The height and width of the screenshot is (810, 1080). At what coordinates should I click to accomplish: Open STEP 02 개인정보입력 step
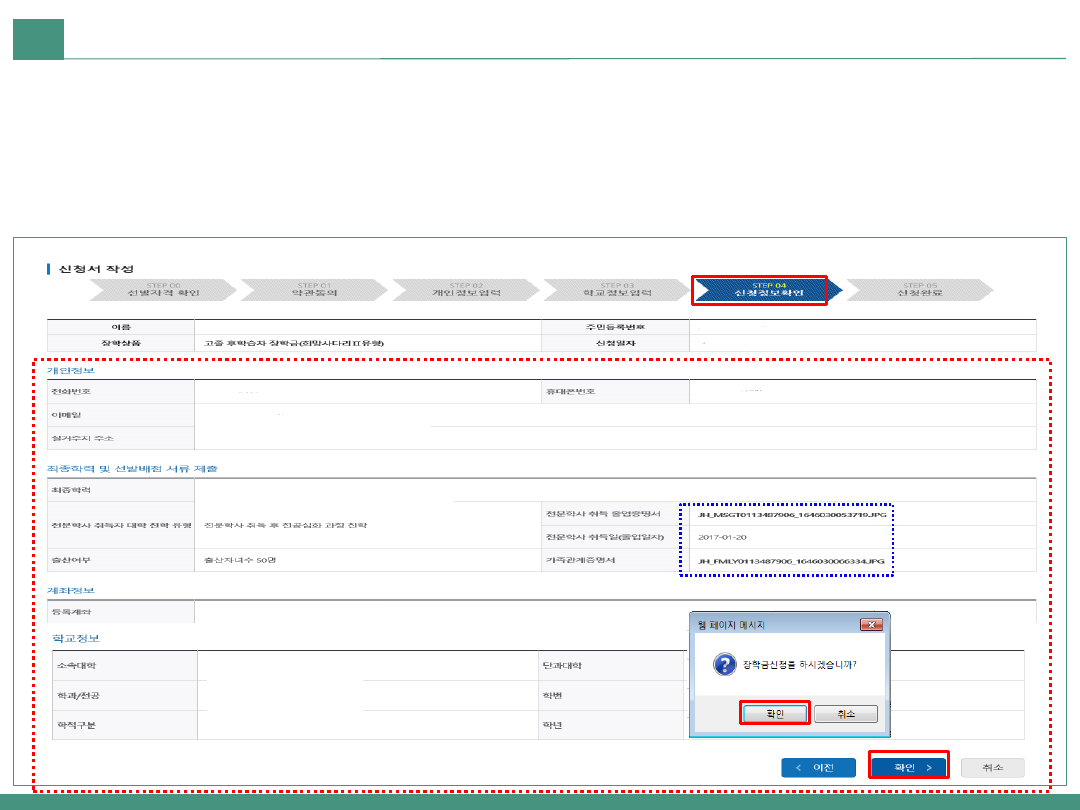point(465,290)
